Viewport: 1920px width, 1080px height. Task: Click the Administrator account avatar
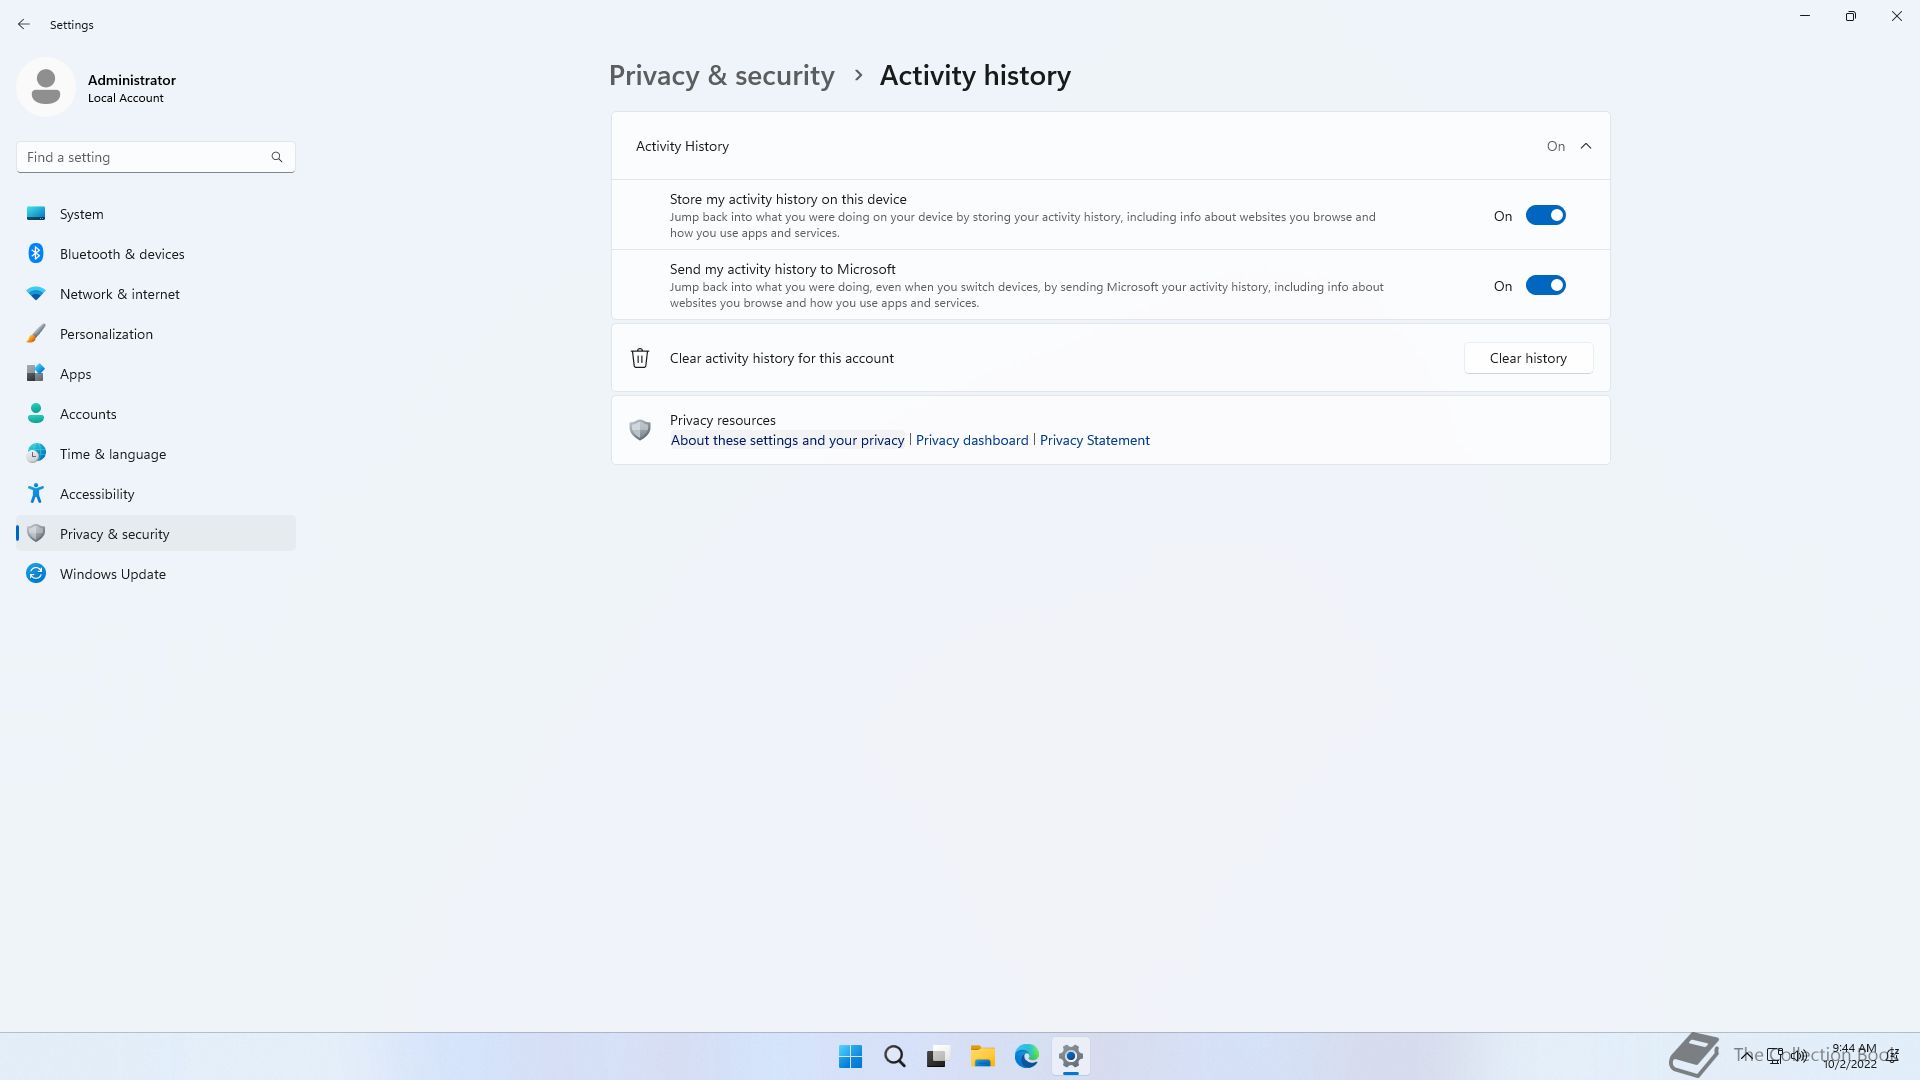pos(46,87)
